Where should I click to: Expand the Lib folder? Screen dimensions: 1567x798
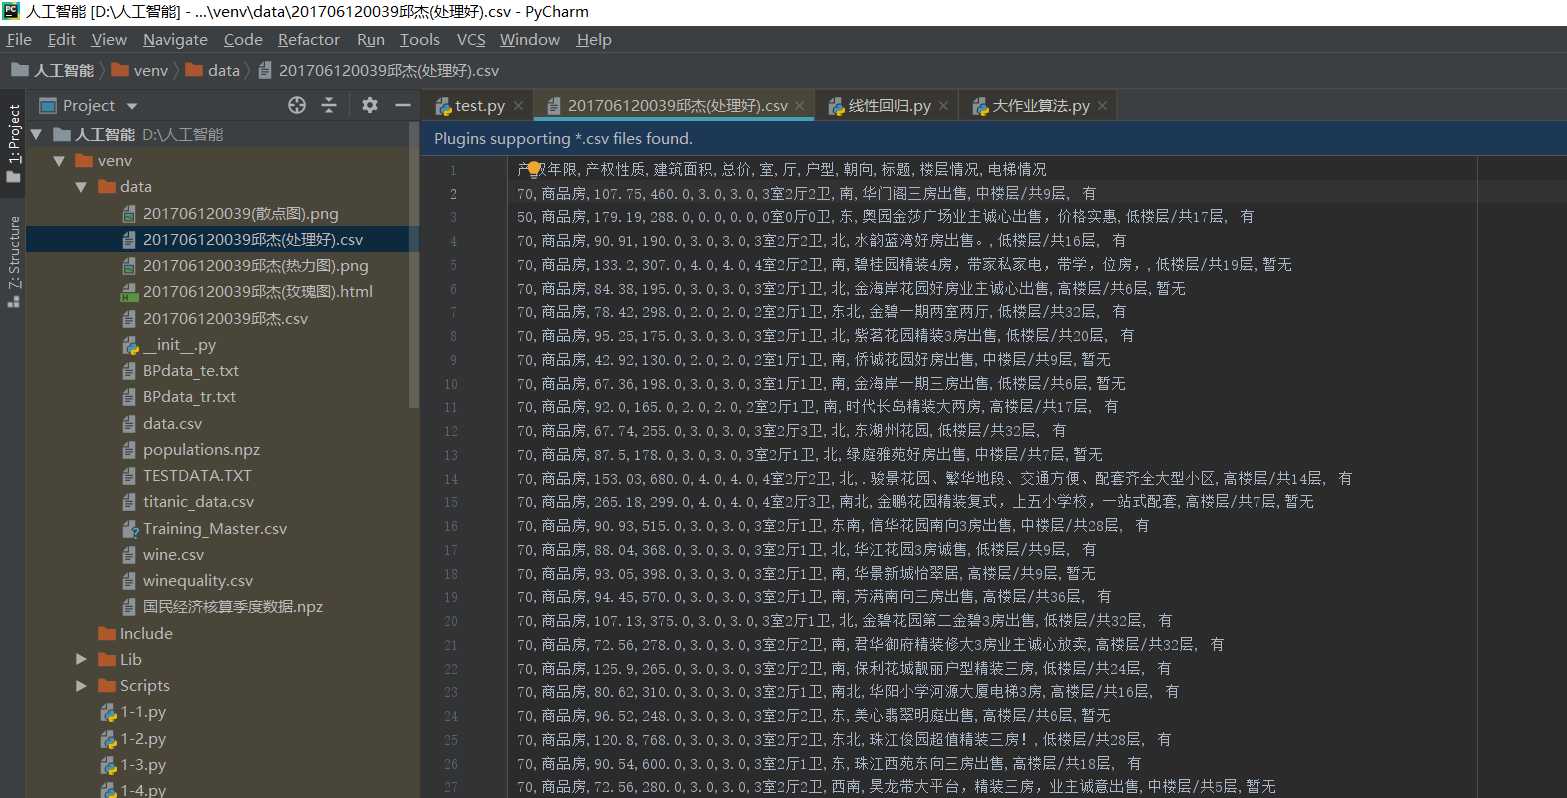click(x=81, y=659)
